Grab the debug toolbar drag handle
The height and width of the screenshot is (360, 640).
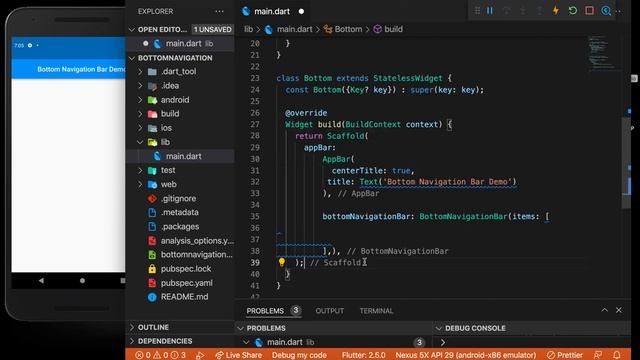tap(477, 11)
